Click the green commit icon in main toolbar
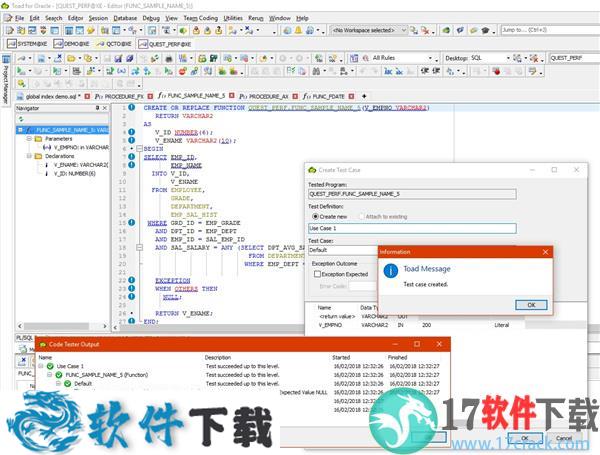 coord(183,30)
